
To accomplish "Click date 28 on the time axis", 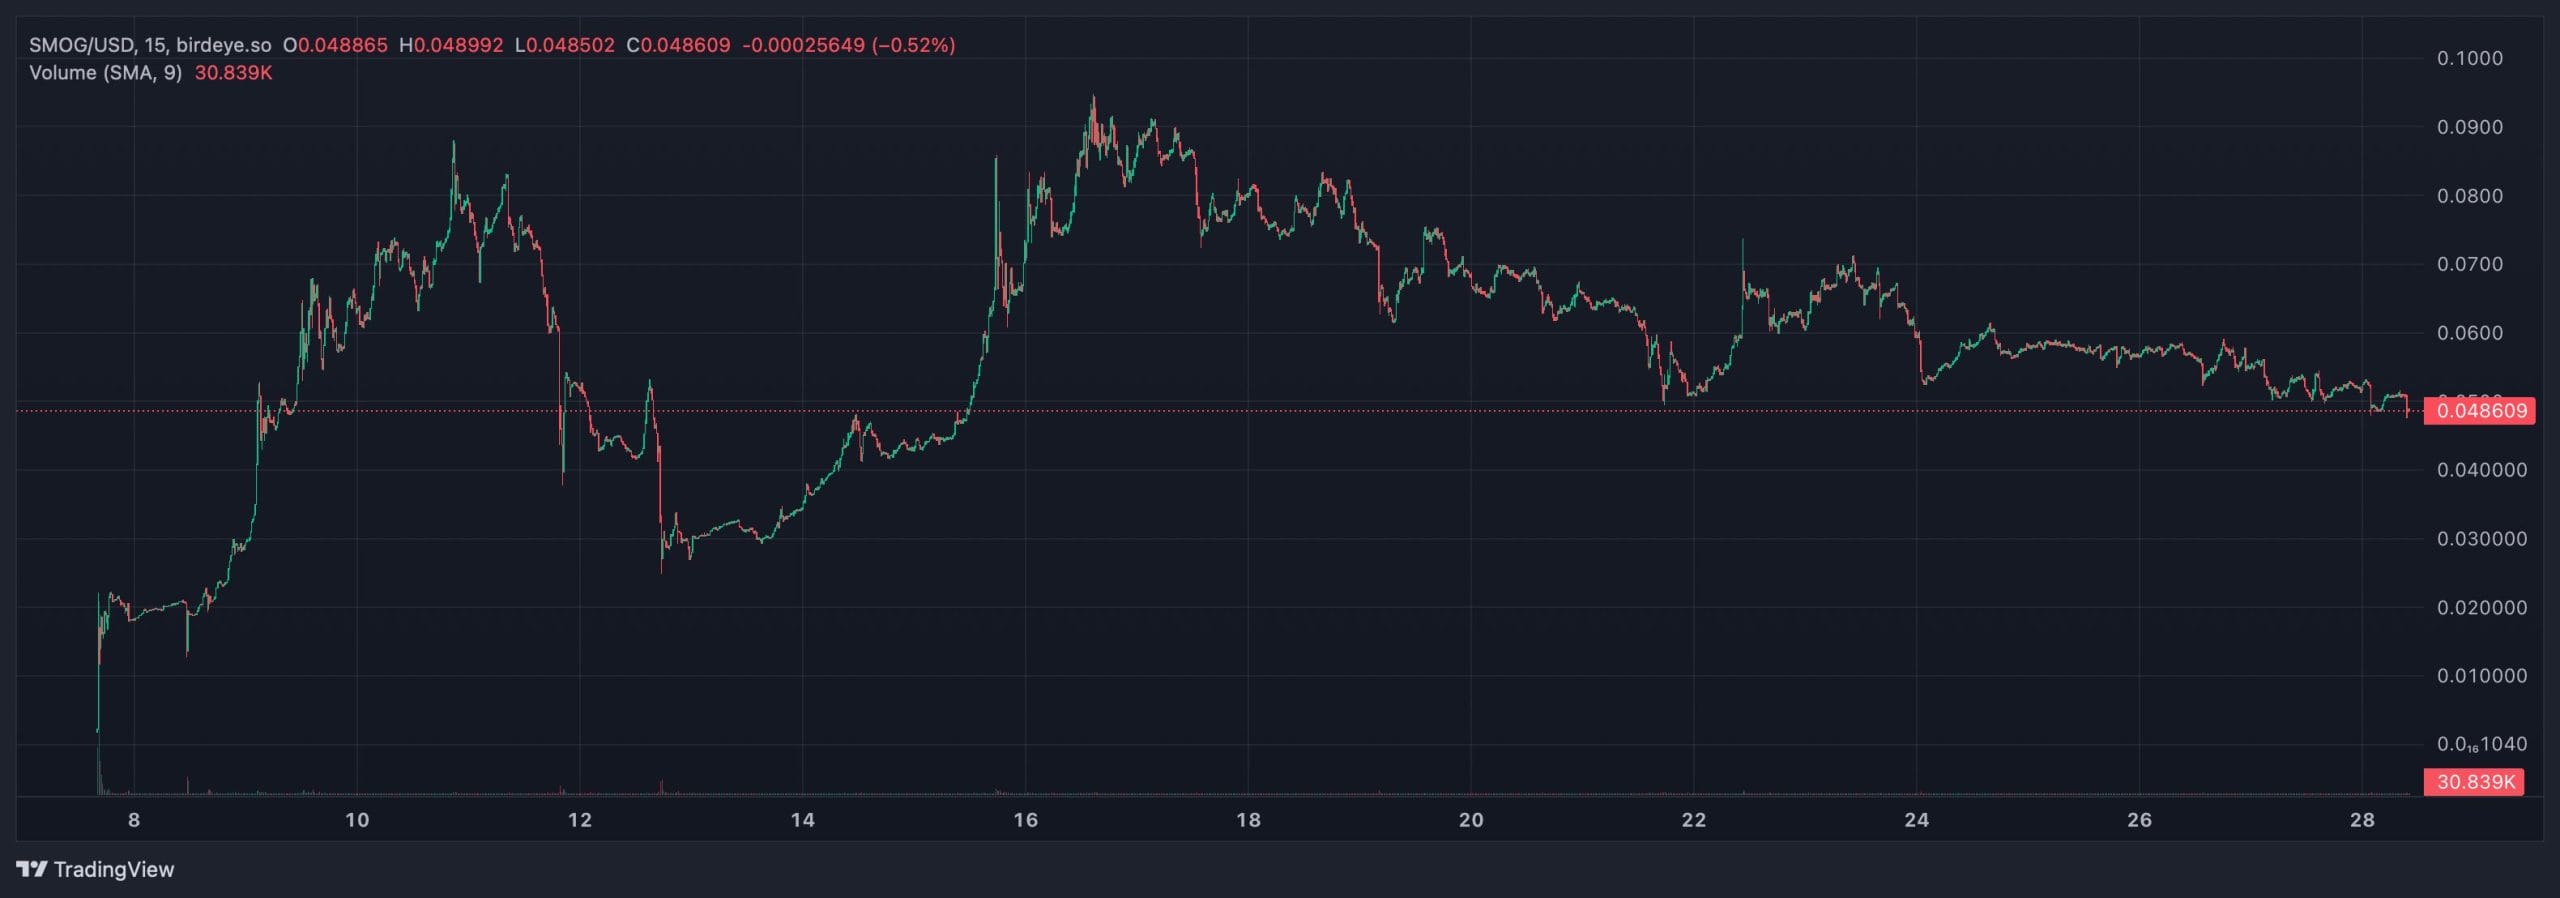I will click(2362, 820).
